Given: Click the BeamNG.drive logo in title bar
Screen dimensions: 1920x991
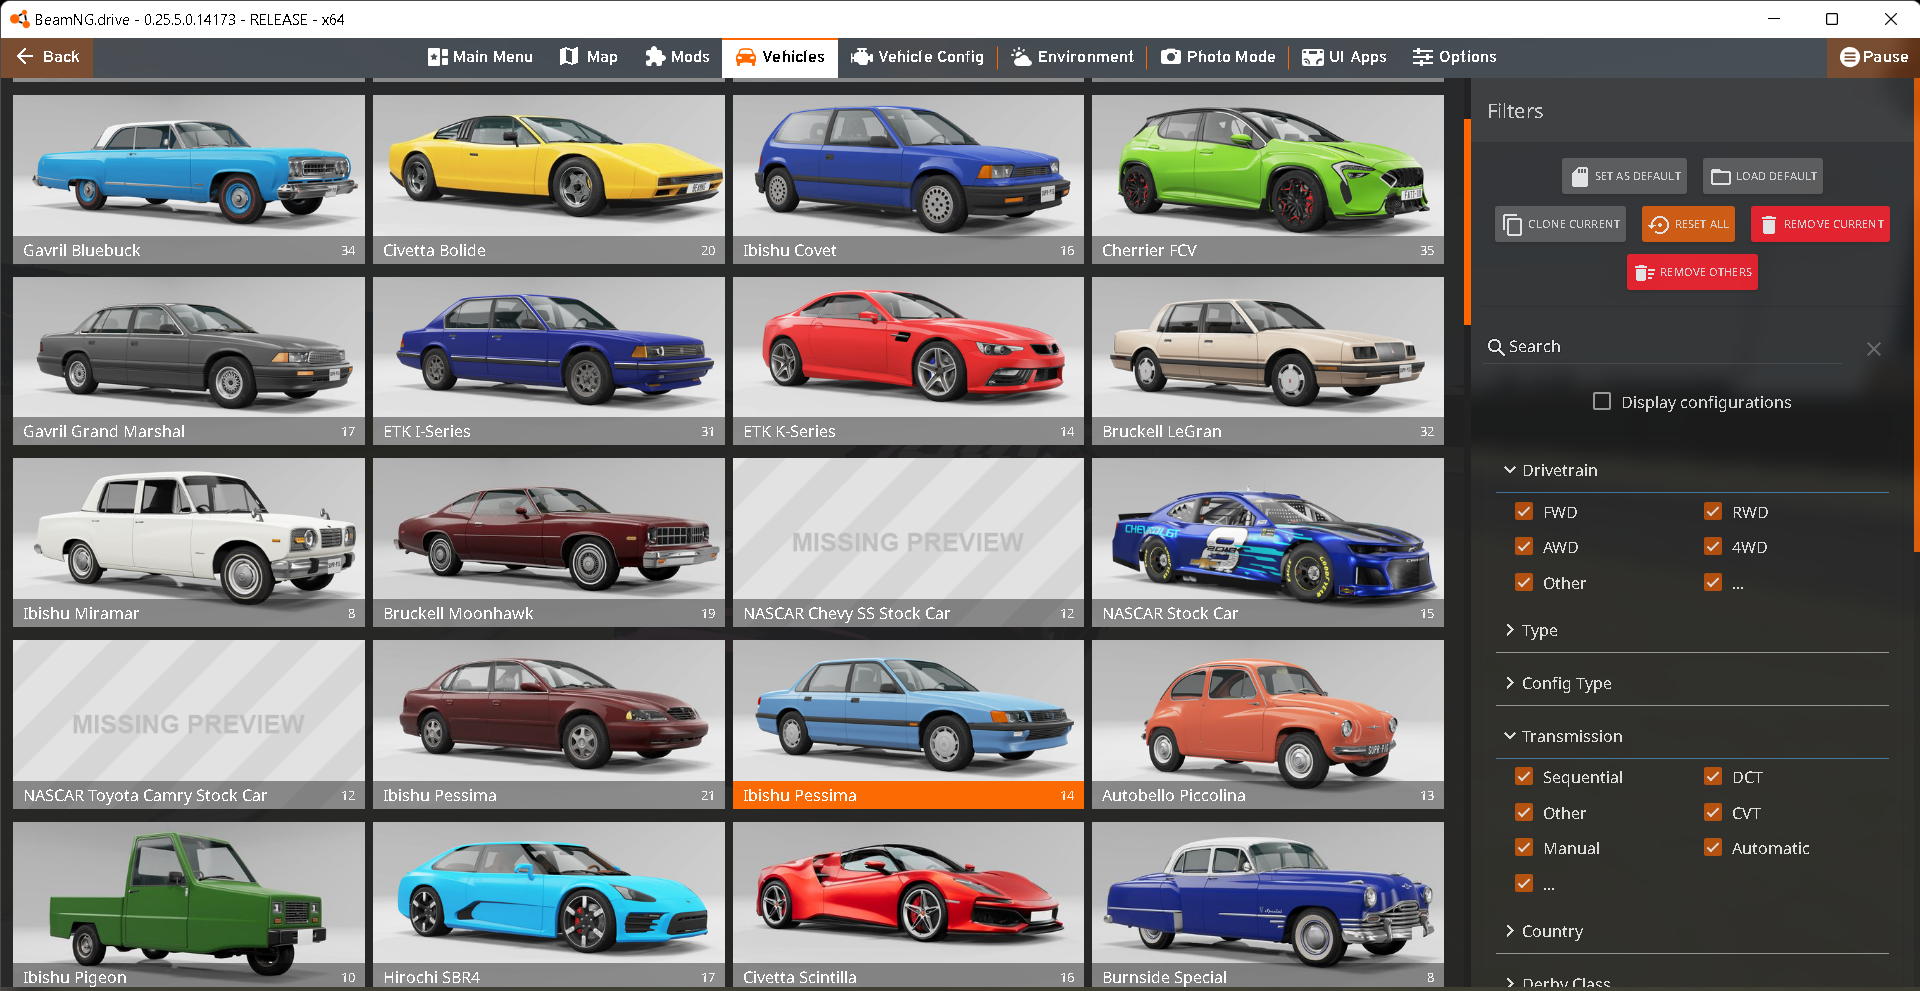Looking at the screenshot, I should [19, 19].
